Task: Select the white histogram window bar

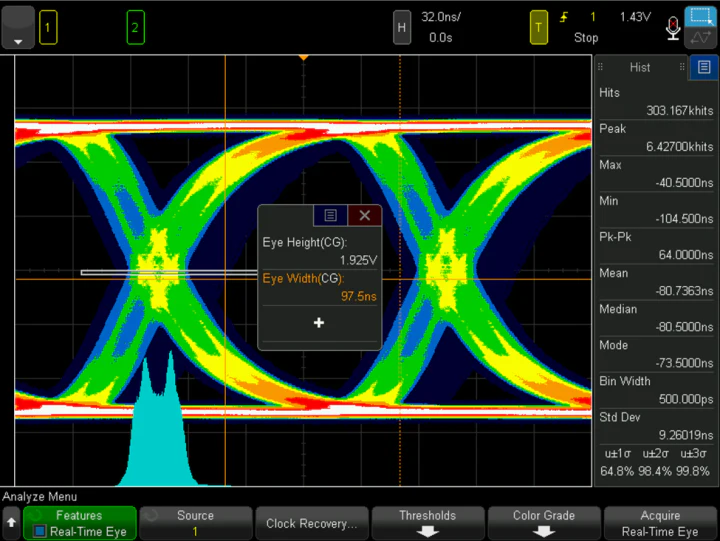Action: pyautogui.click(x=169, y=273)
